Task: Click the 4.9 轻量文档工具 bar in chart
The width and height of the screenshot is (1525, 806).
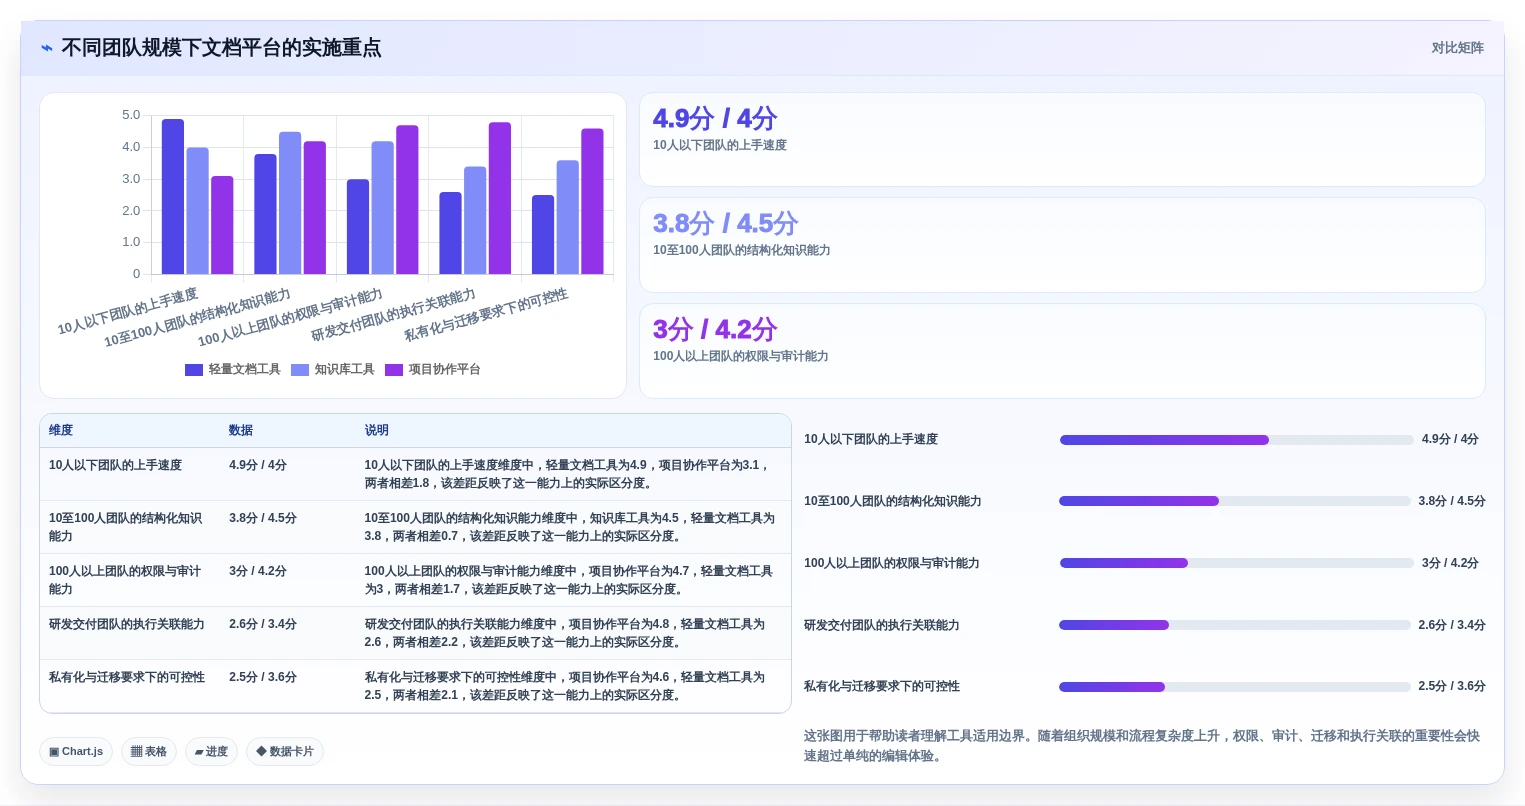Action: (173, 197)
